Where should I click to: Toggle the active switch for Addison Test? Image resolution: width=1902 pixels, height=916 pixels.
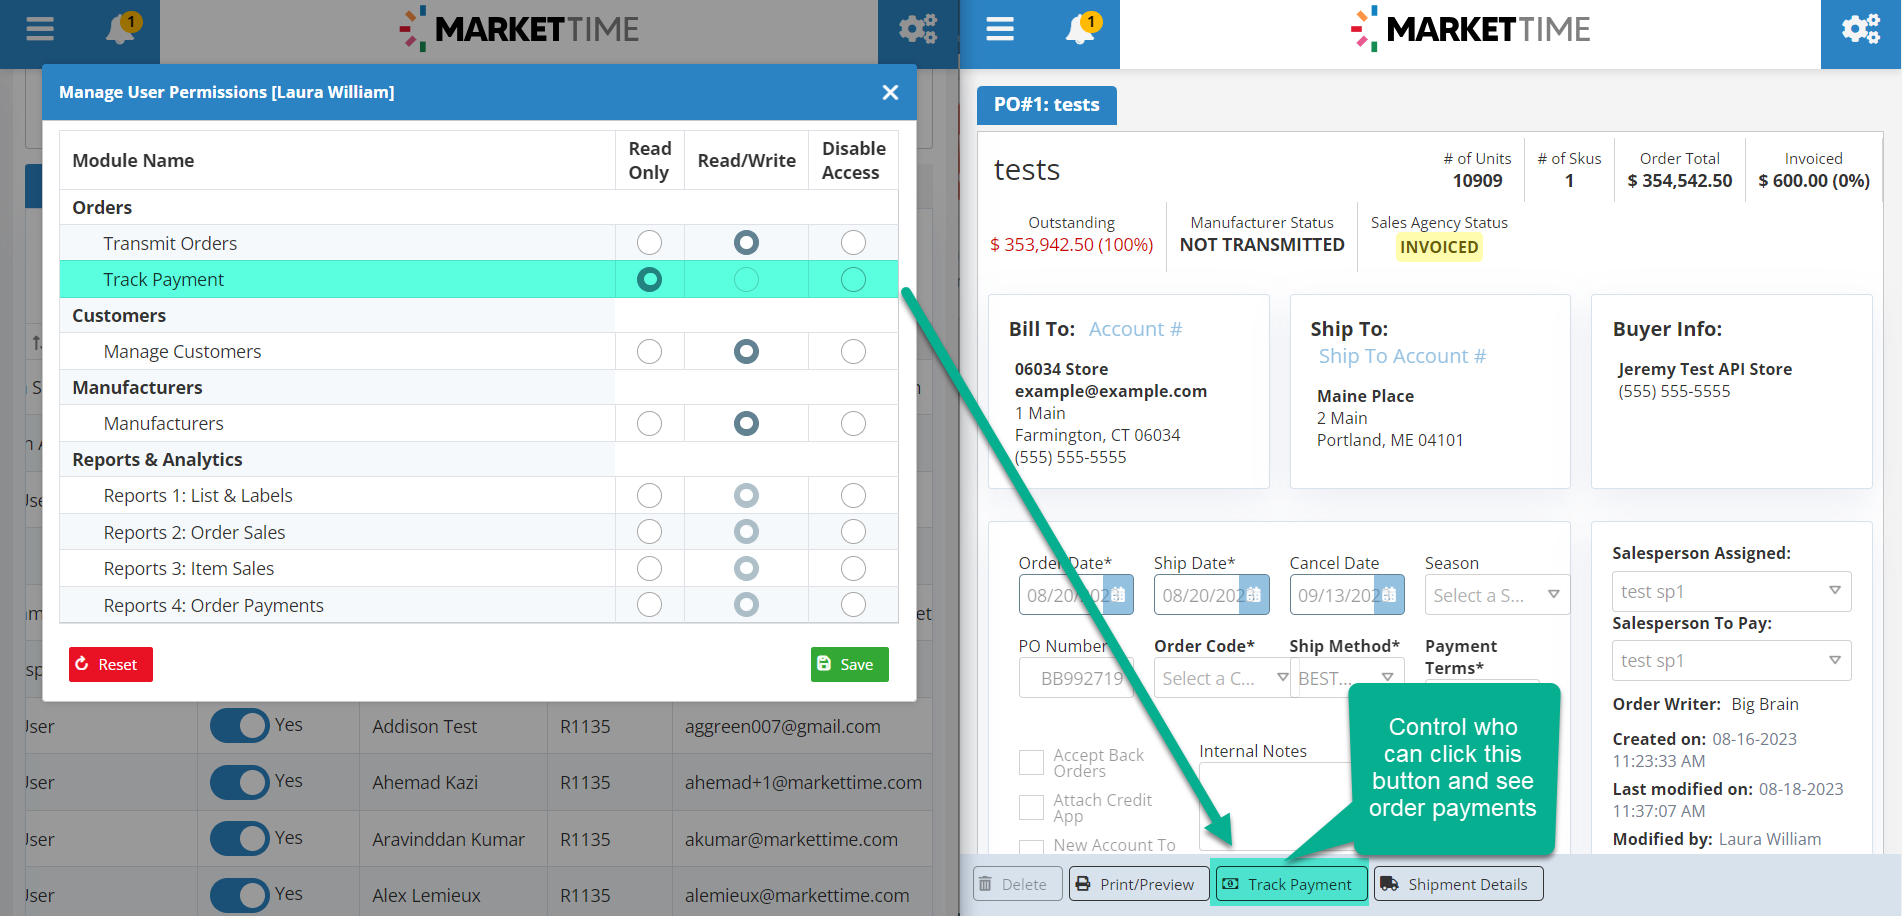(x=240, y=726)
